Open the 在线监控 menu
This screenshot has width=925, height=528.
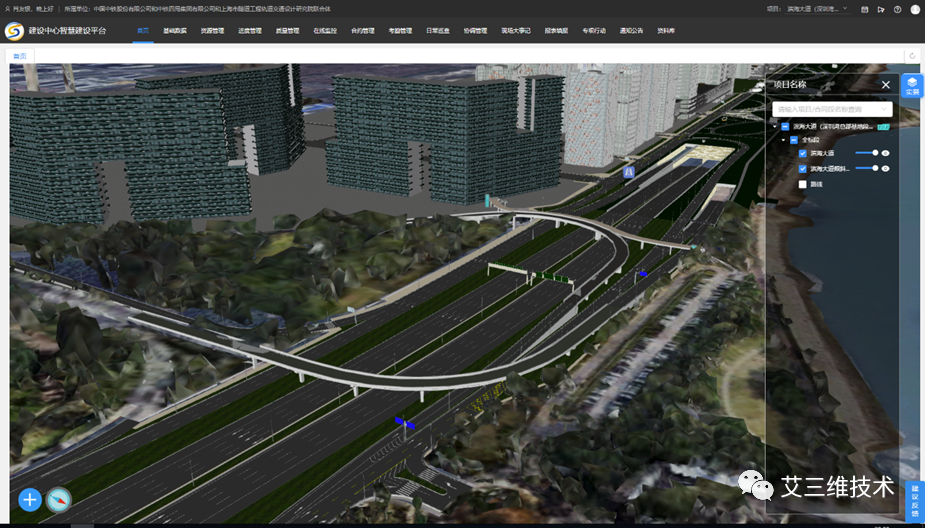point(325,31)
